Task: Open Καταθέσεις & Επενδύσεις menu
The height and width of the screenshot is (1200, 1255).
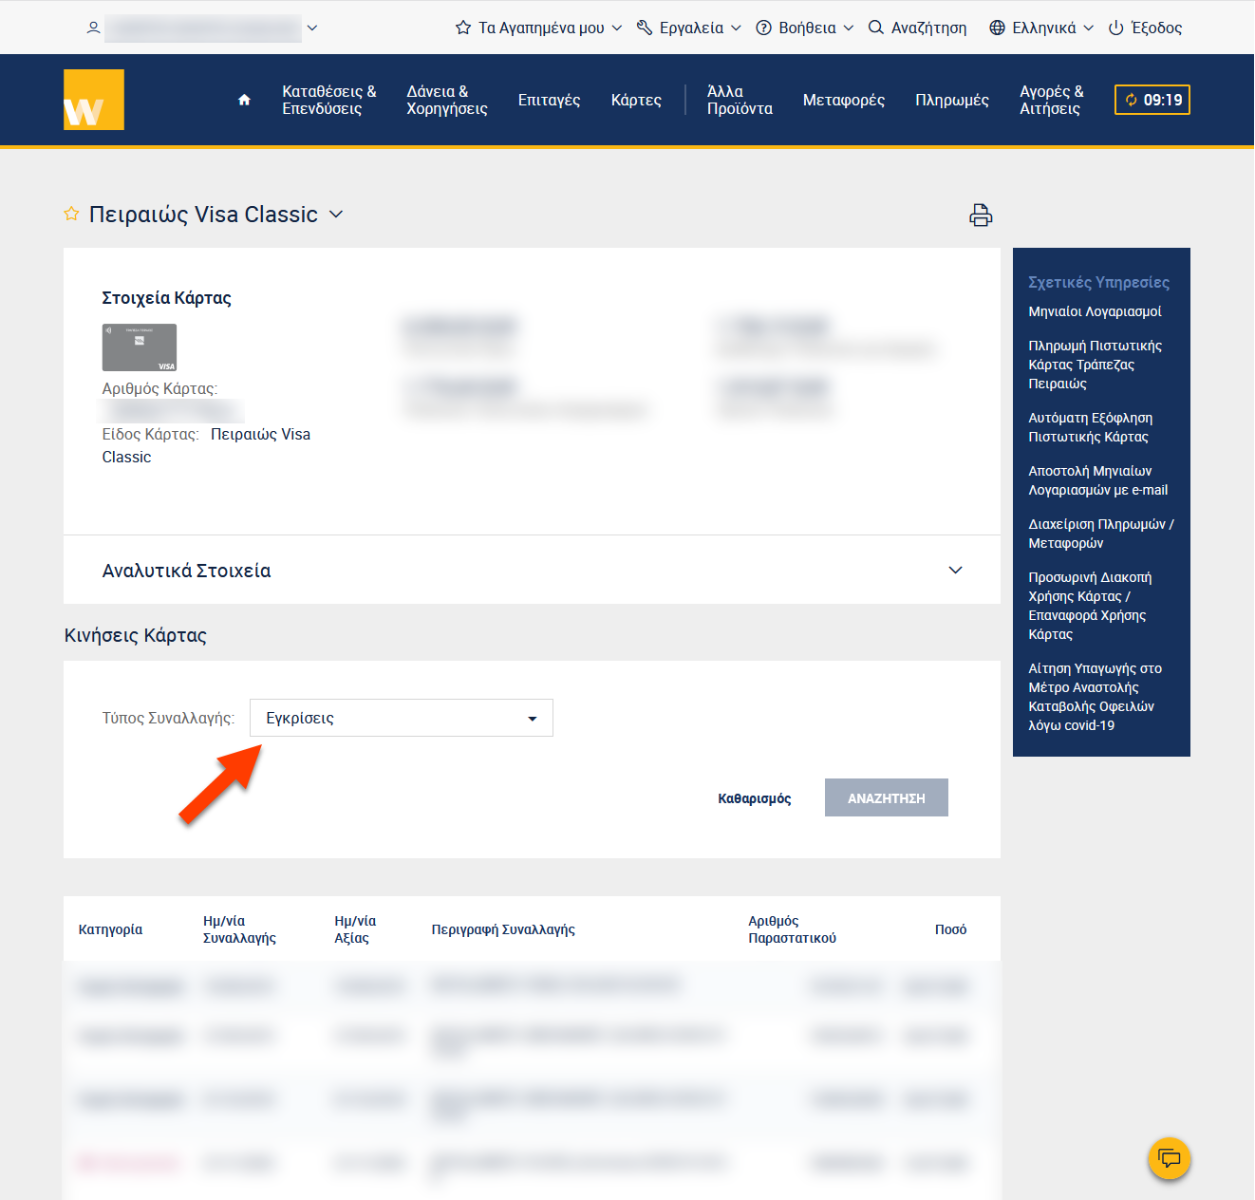Action: pyautogui.click(x=329, y=100)
